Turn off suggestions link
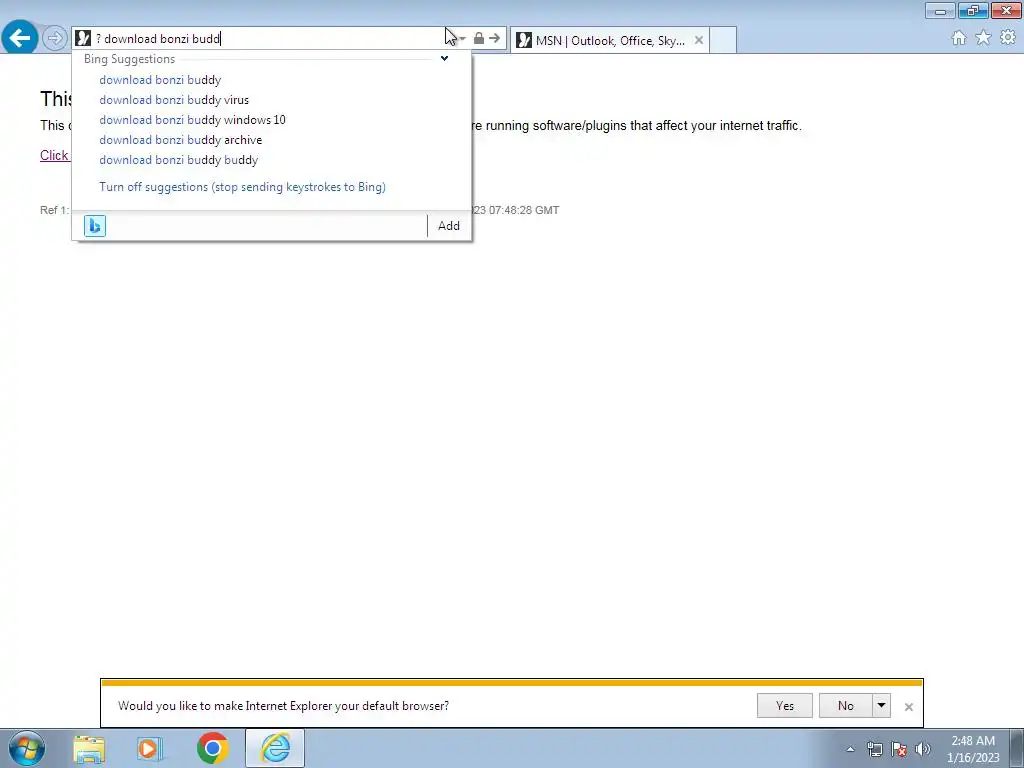Image resolution: width=1024 pixels, height=768 pixels. point(242,187)
